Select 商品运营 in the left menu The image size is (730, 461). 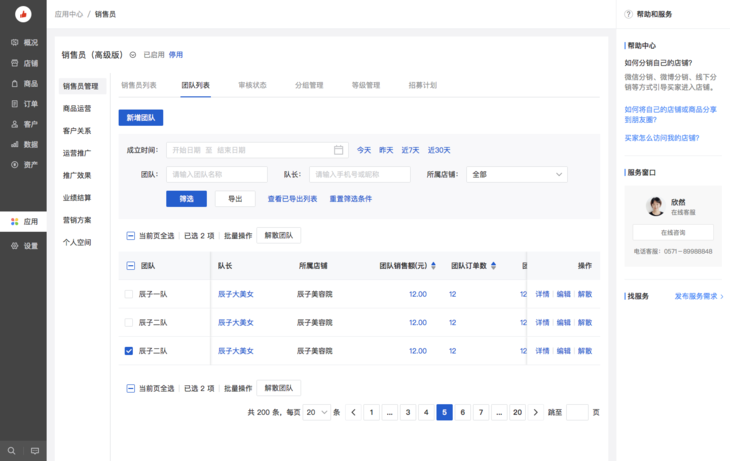coord(77,108)
